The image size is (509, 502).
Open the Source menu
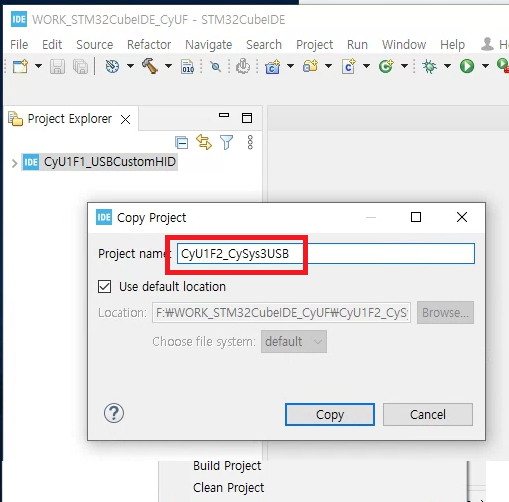click(x=95, y=44)
